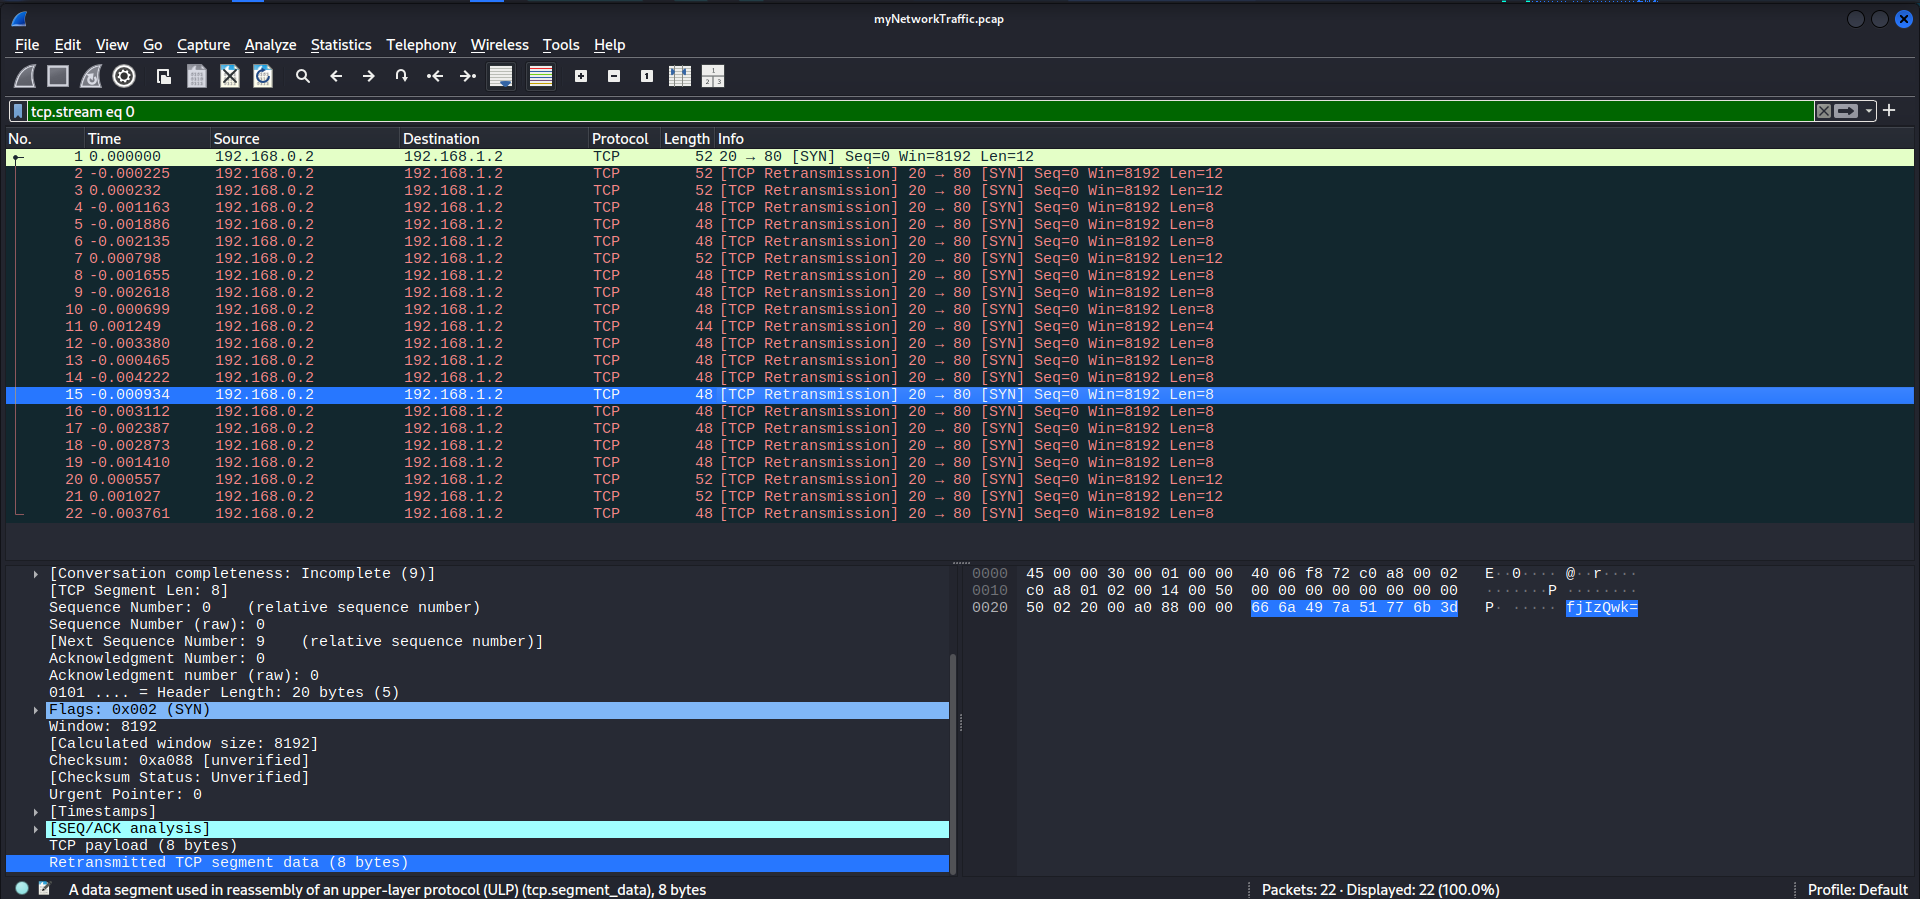Toggle auto-scroll during live capture
This screenshot has width=1920, height=899.
click(501, 76)
